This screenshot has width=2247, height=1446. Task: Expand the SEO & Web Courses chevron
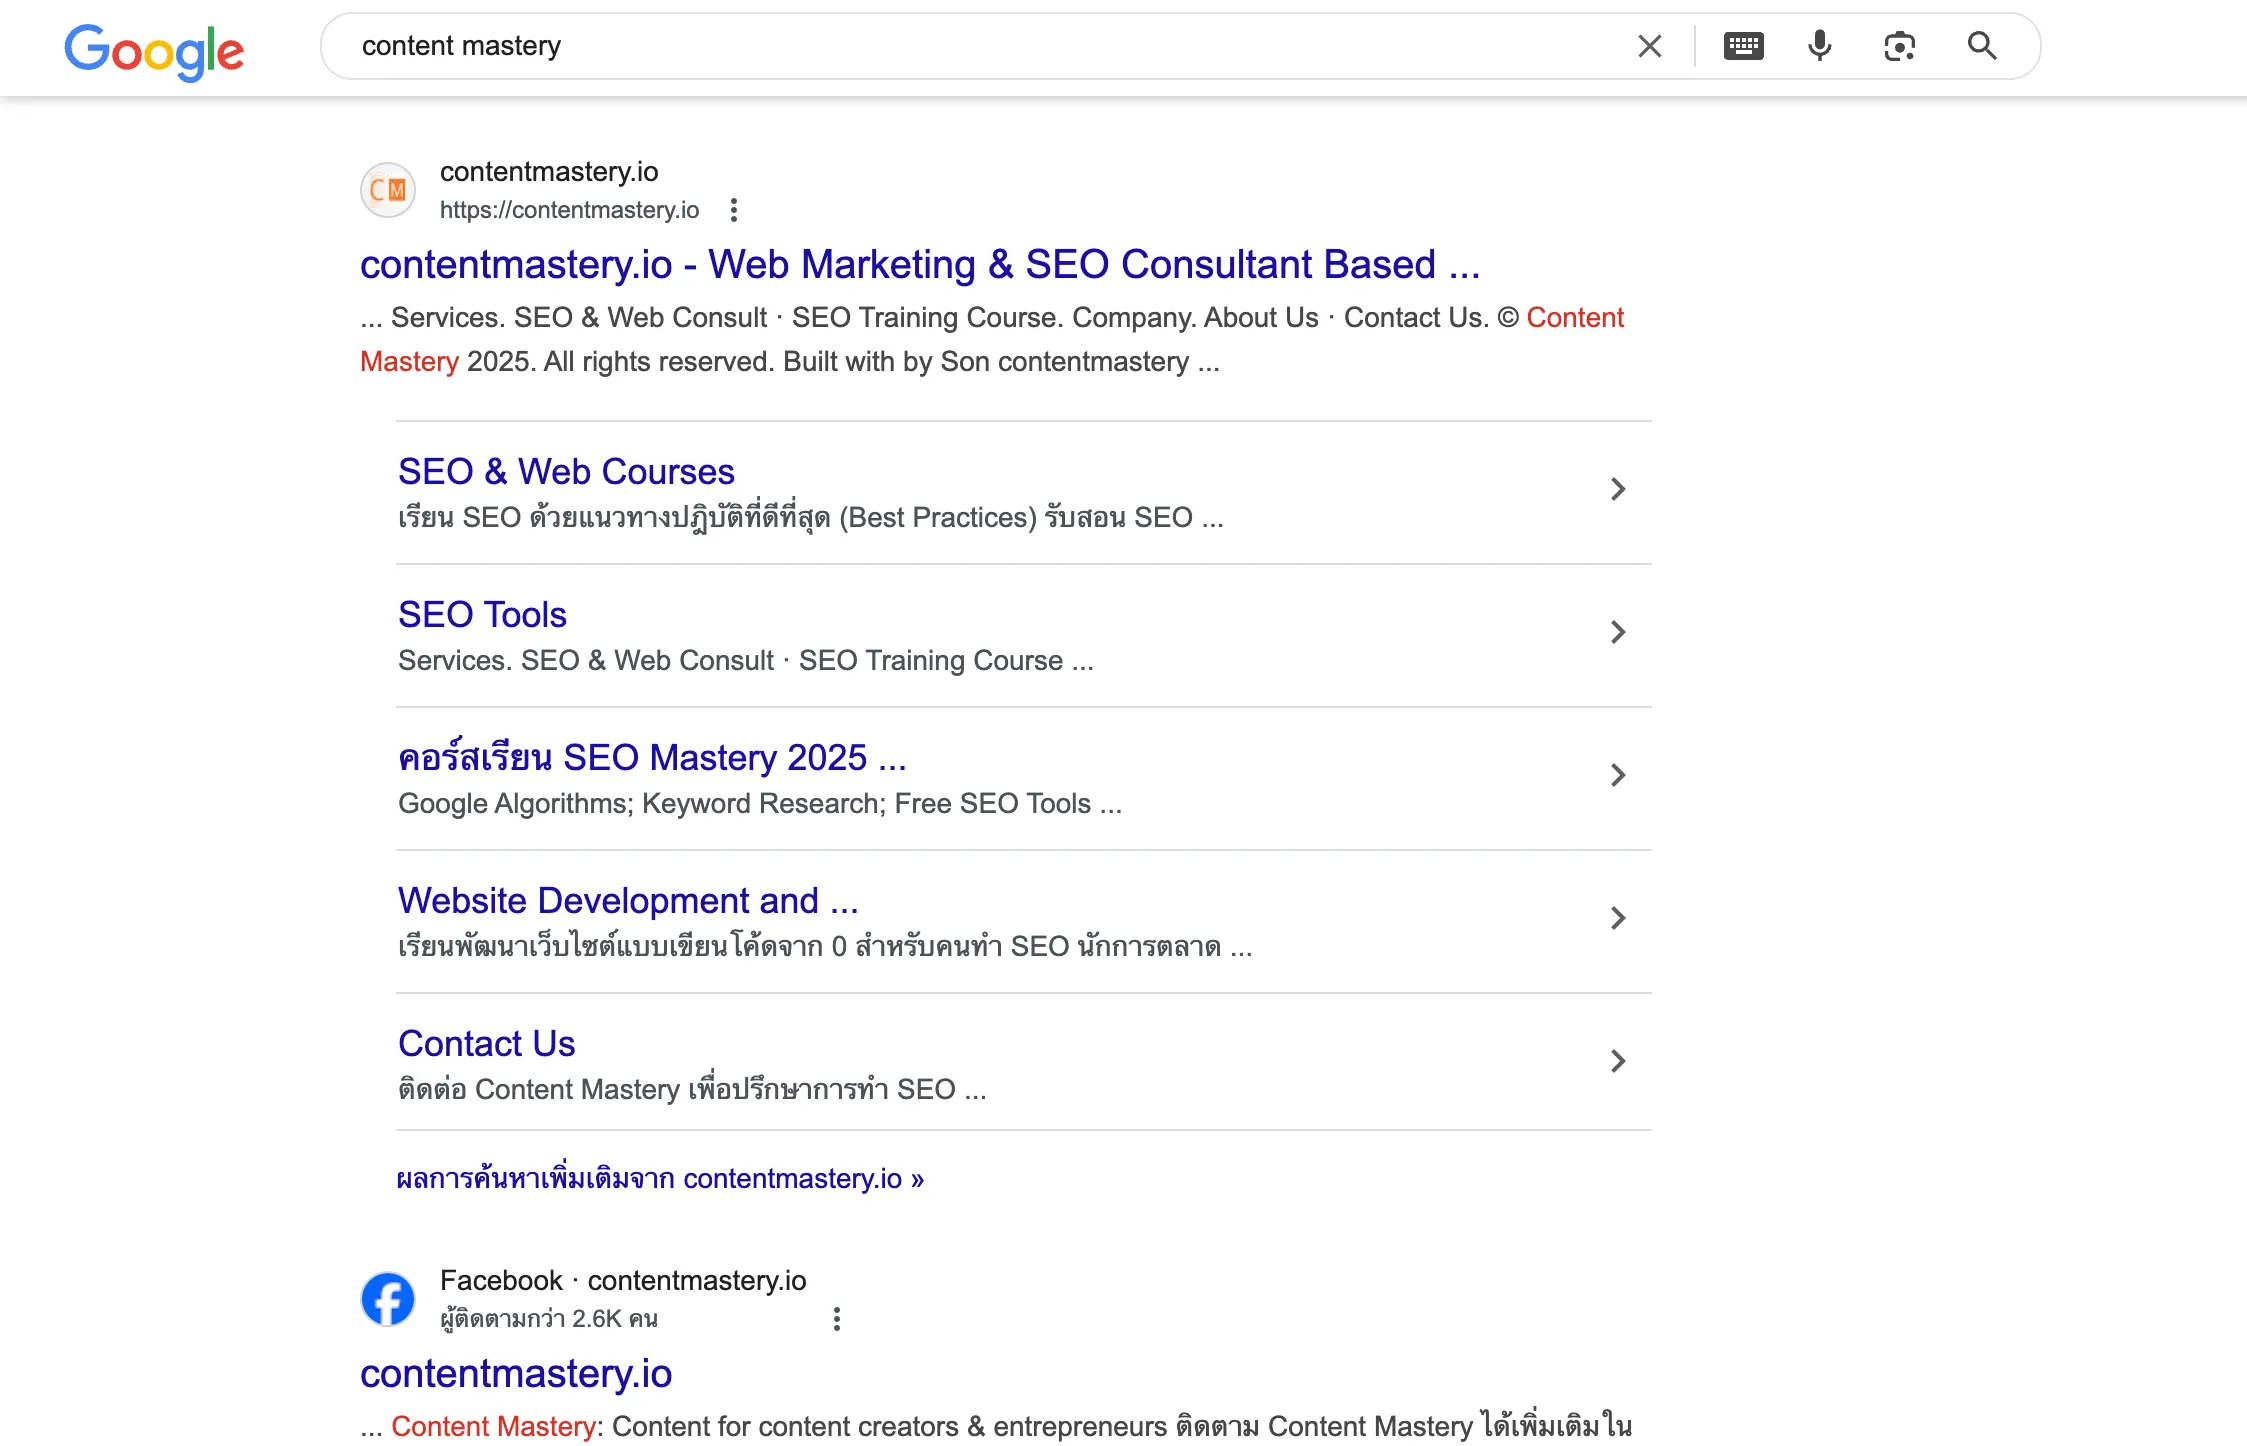point(1618,489)
